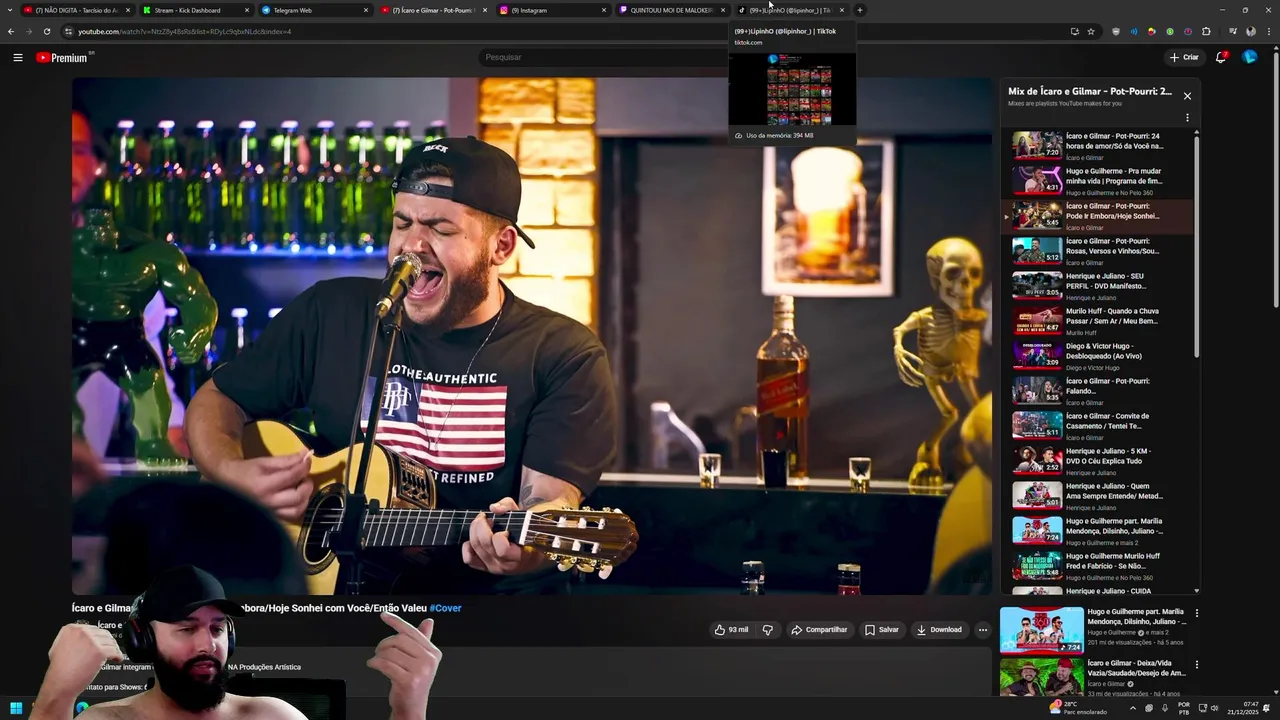Open options for Deixa/Vida Vazia video
The width and height of the screenshot is (1280, 720).
(1196, 665)
